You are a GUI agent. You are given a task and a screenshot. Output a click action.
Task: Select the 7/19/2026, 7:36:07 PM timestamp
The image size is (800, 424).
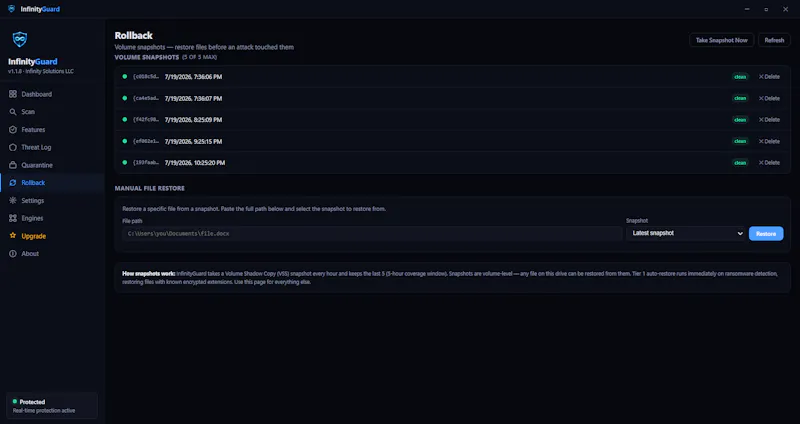click(193, 98)
